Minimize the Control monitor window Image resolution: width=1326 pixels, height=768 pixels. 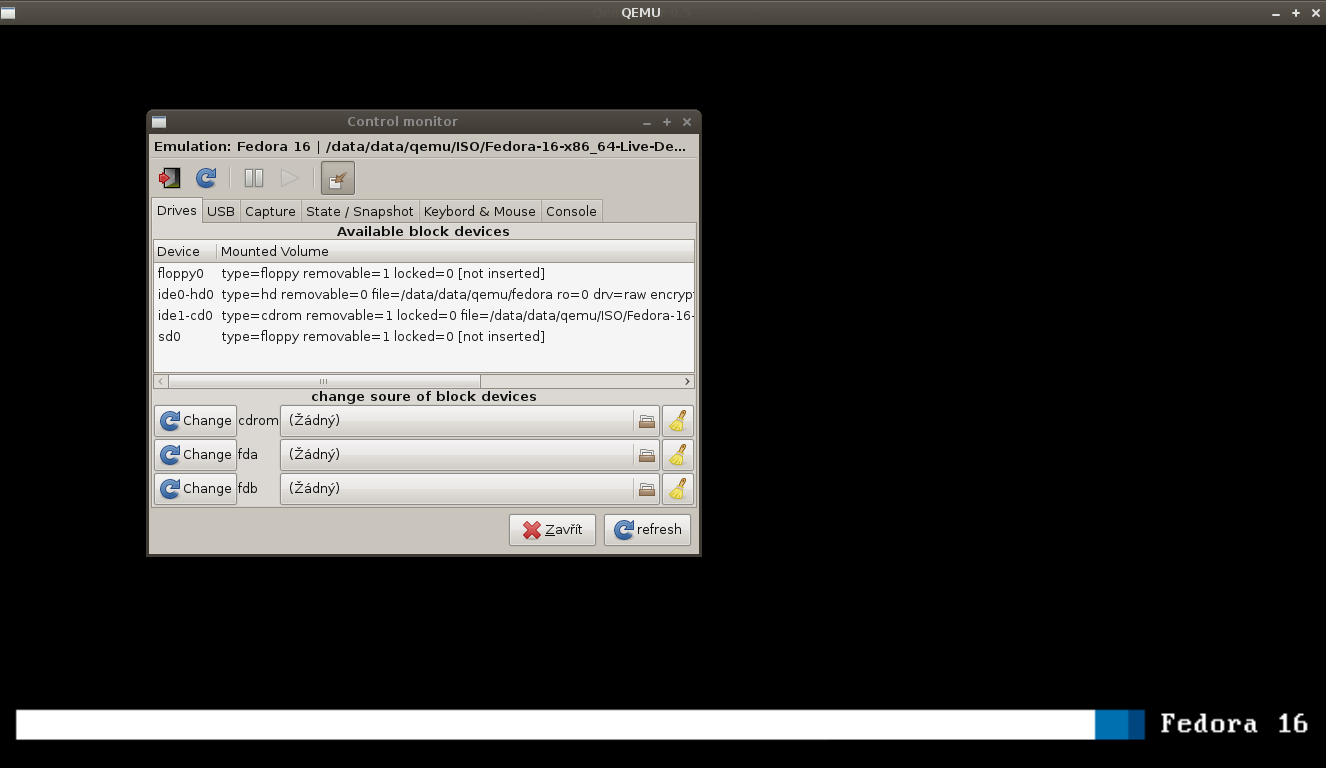click(x=647, y=122)
